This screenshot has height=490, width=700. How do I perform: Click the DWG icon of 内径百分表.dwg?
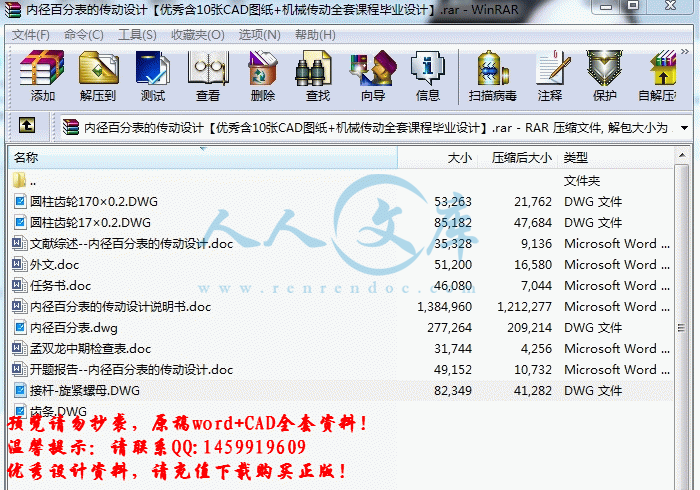coord(20,327)
